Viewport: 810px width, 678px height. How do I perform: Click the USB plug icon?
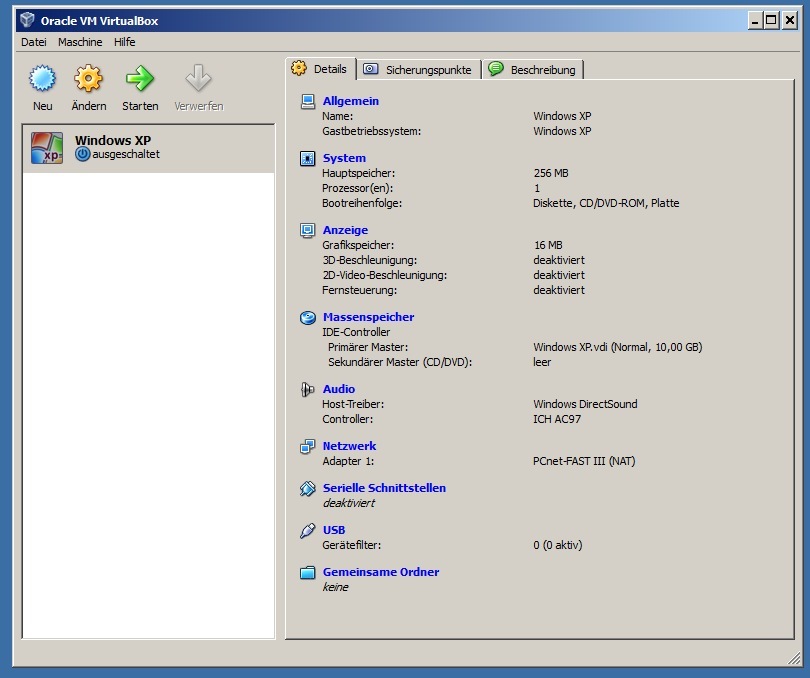coord(307,531)
